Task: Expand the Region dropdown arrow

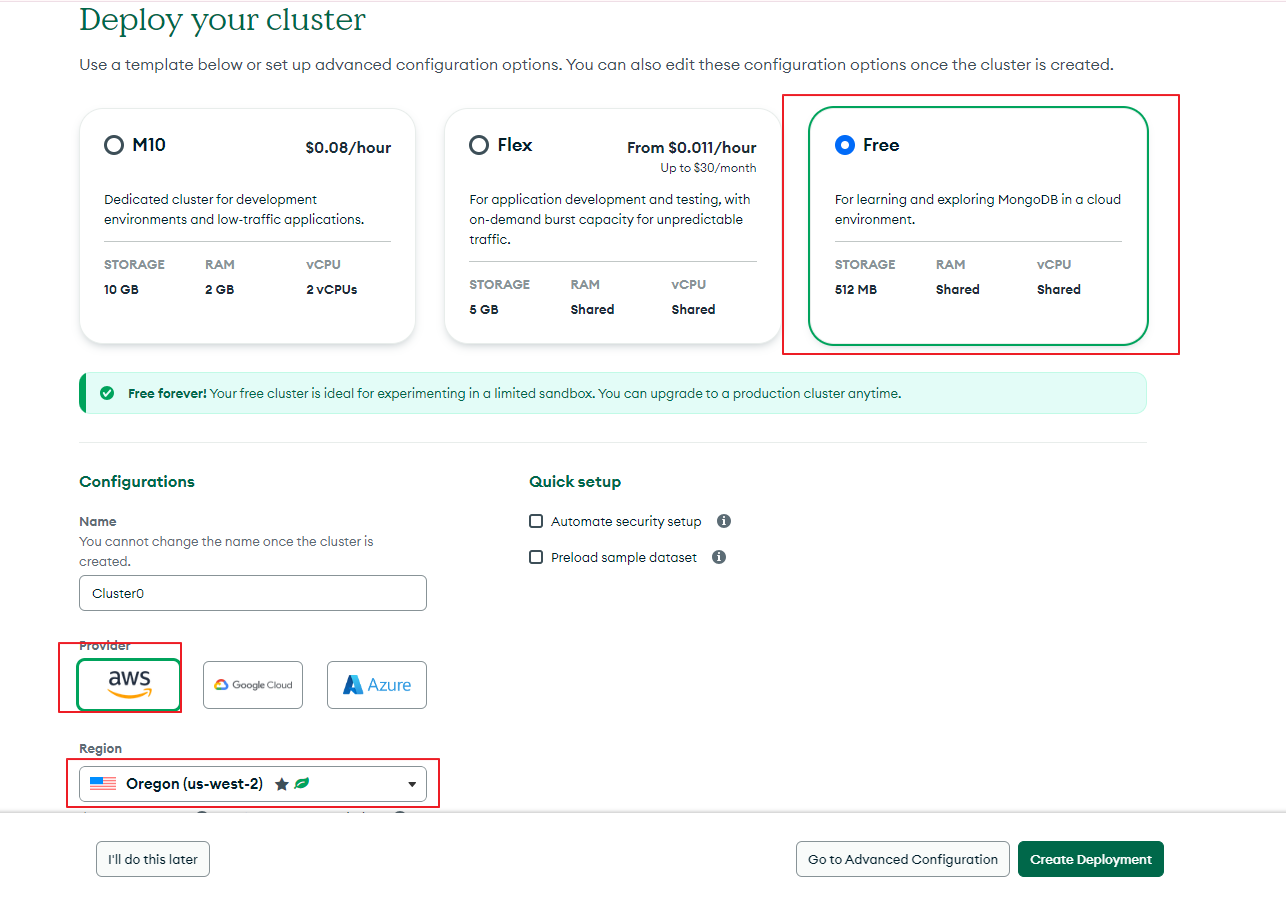Action: pyautogui.click(x=412, y=785)
